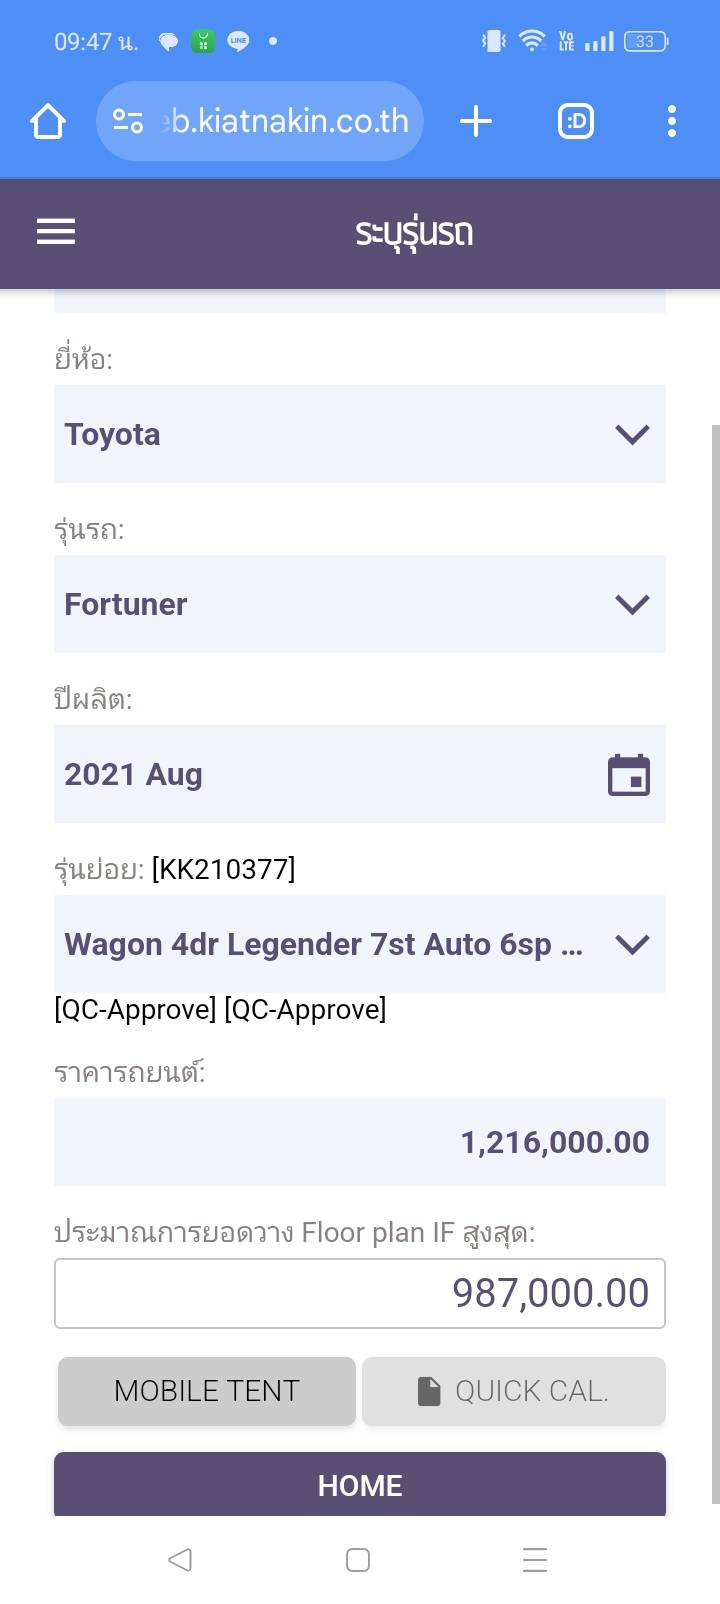Open the tab switcher icon
The width and height of the screenshot is (720, 1604).
(x=575, y=122)
